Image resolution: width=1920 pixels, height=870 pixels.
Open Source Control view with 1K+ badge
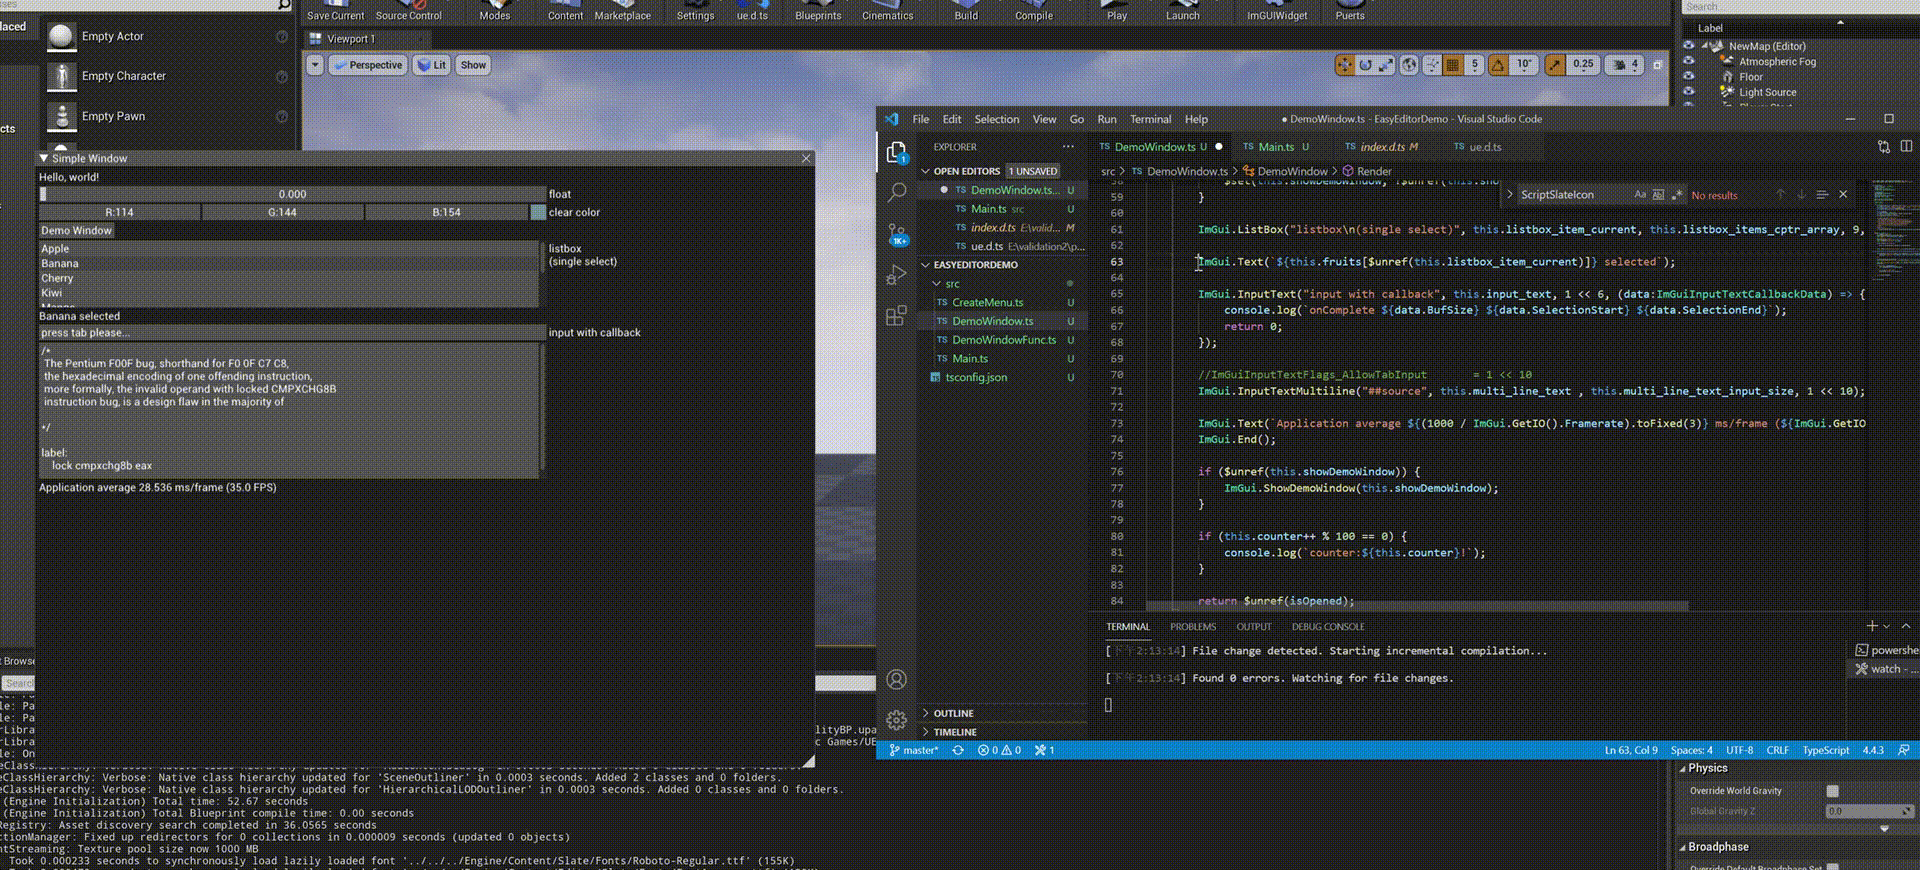tap(897, 236)
